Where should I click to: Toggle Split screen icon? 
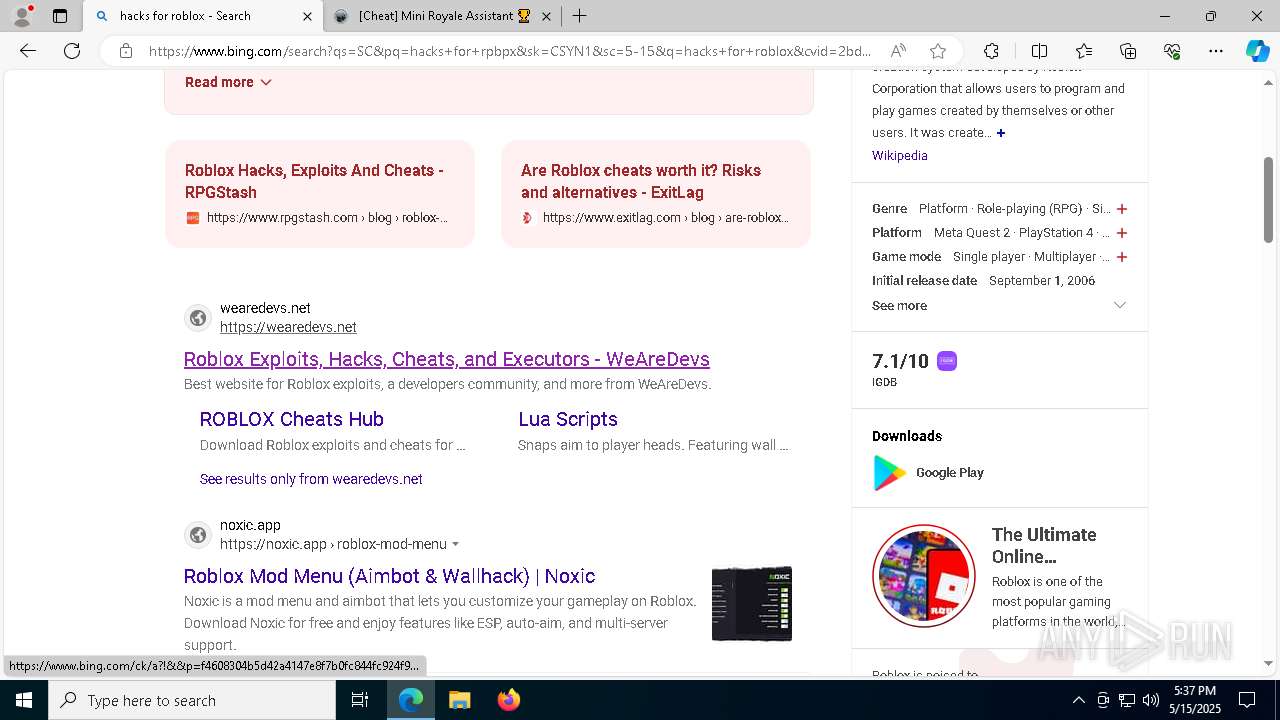1039,51
